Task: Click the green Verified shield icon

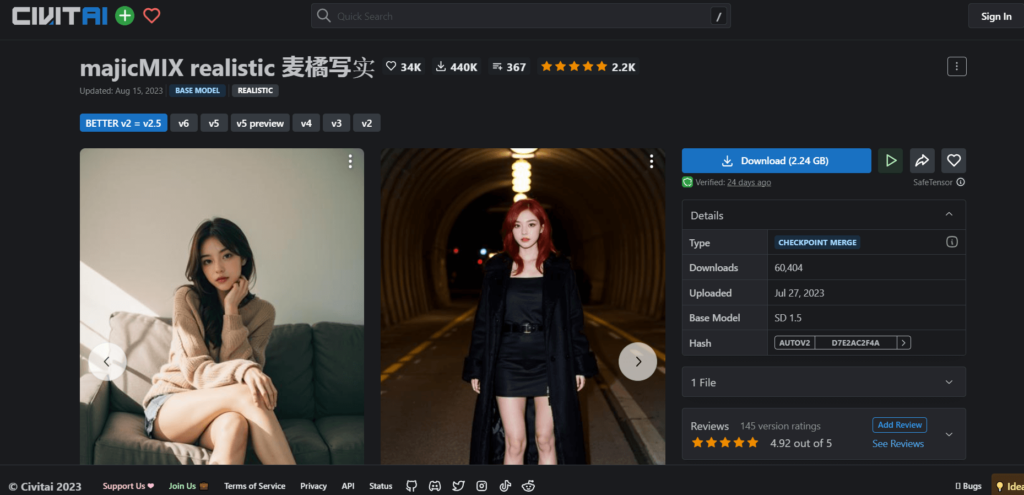Action: [687, 182]
